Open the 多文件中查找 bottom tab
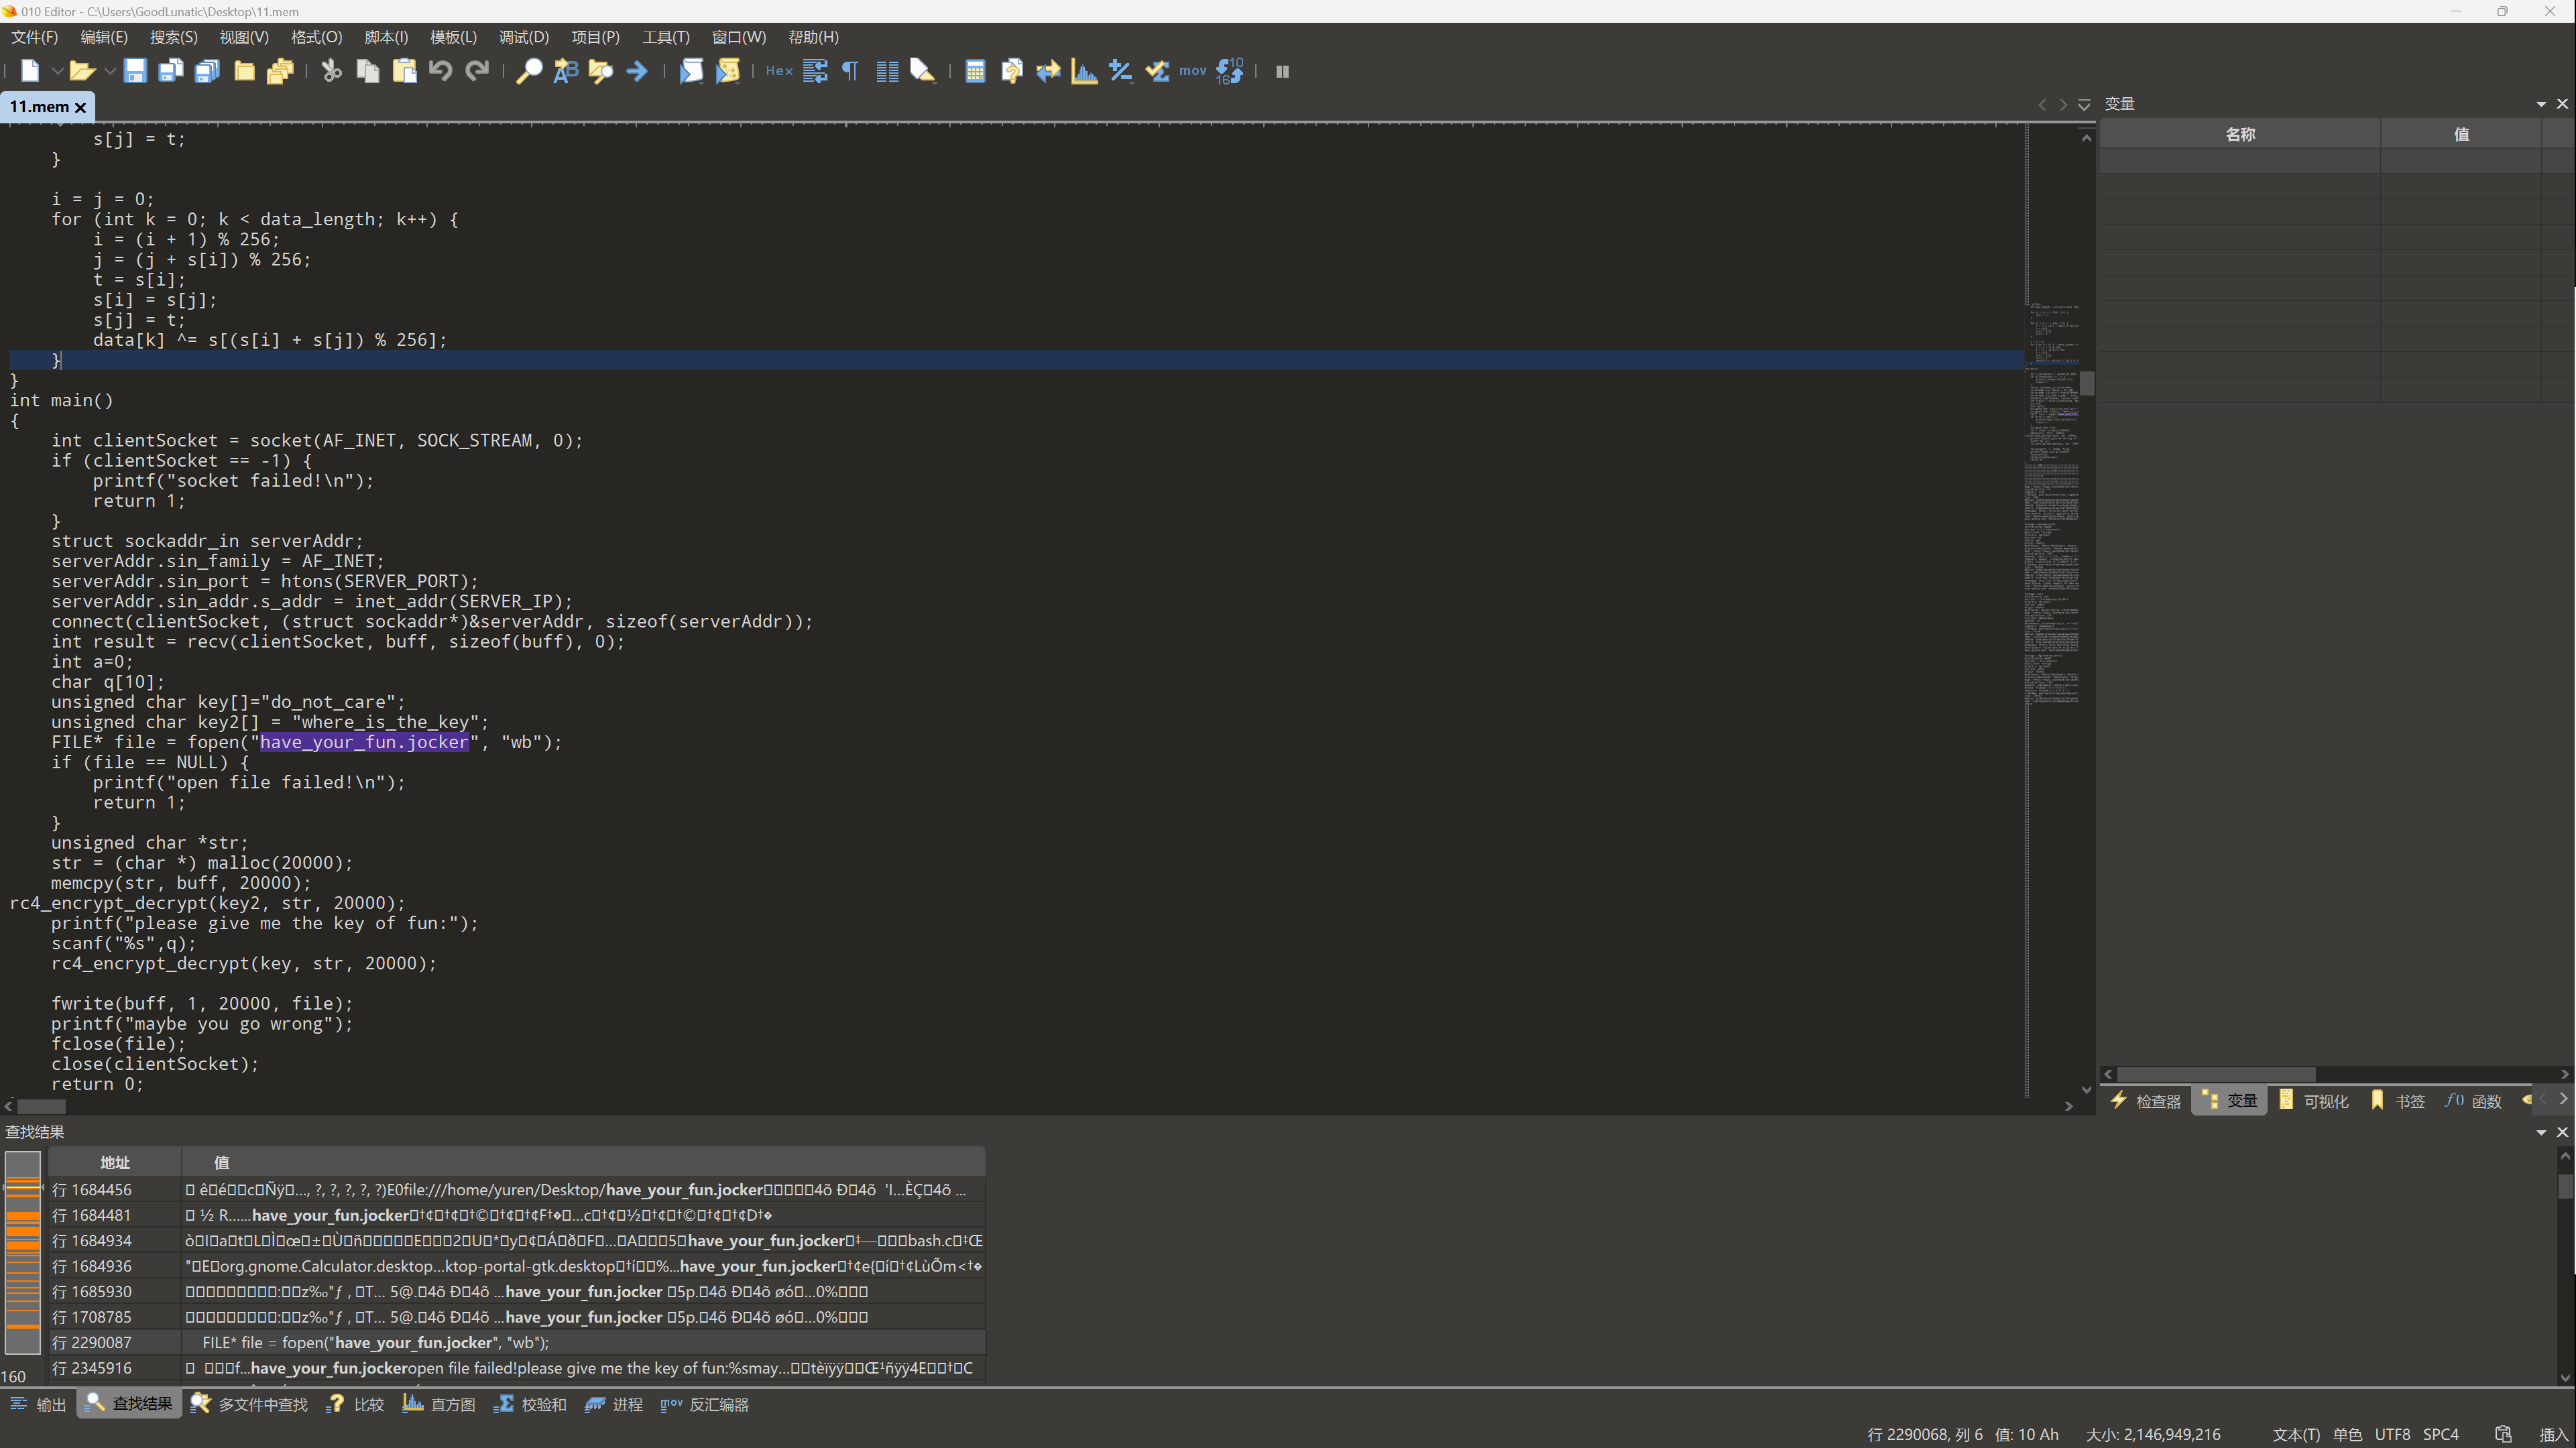This screenshot has height=1448, width=2576. (249, 1405)
